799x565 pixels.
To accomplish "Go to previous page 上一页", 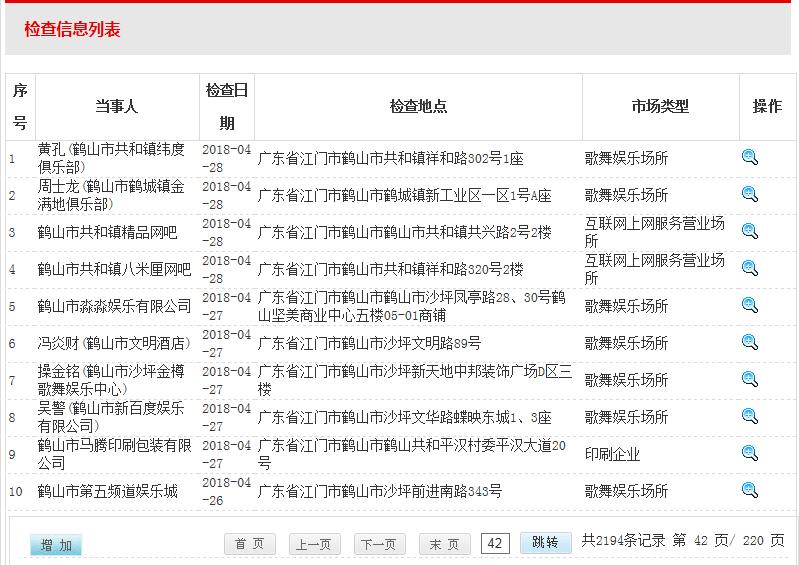I will (314, 544).
